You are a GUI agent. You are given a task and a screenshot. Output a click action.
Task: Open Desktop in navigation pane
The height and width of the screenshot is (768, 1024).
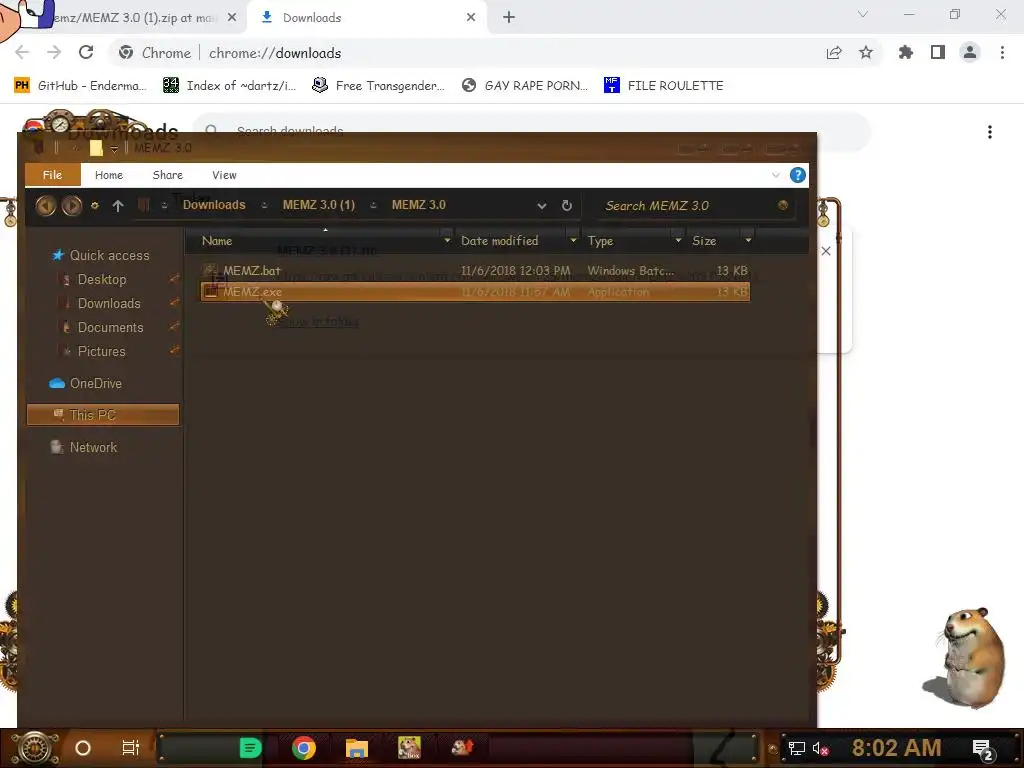pos(101,280)
